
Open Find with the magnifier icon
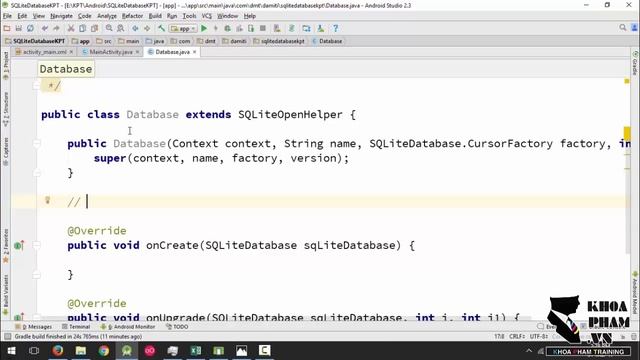[x=109, y=28]
